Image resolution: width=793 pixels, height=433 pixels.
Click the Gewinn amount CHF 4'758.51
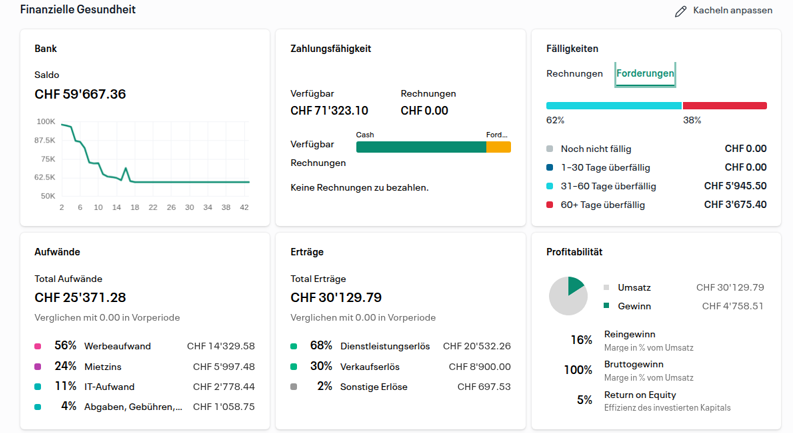coord(733,306)
